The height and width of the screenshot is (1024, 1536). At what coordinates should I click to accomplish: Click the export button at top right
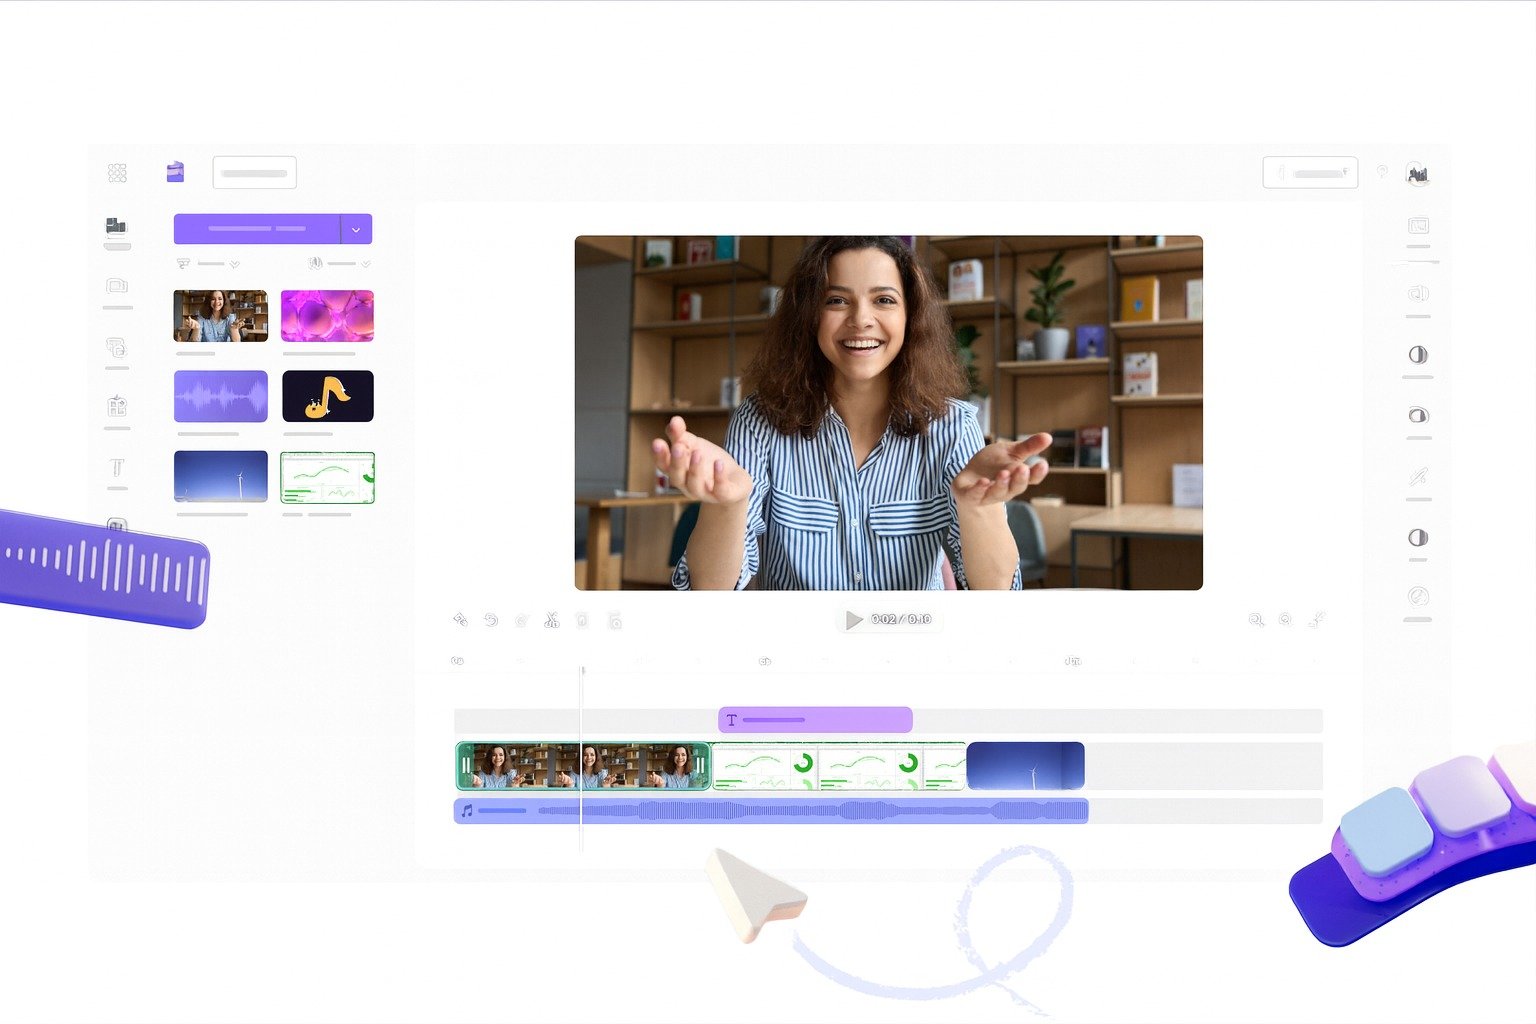1310,173
